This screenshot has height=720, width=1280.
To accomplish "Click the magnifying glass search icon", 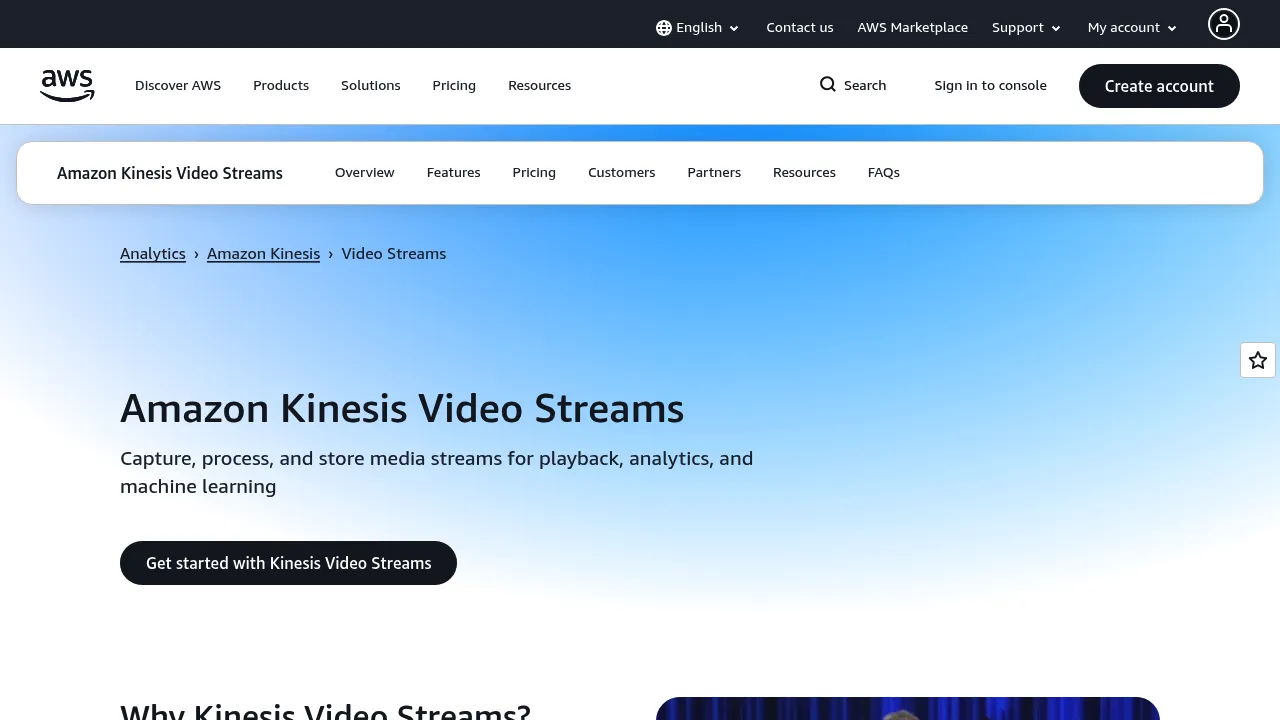I will (x=828, y=85).
